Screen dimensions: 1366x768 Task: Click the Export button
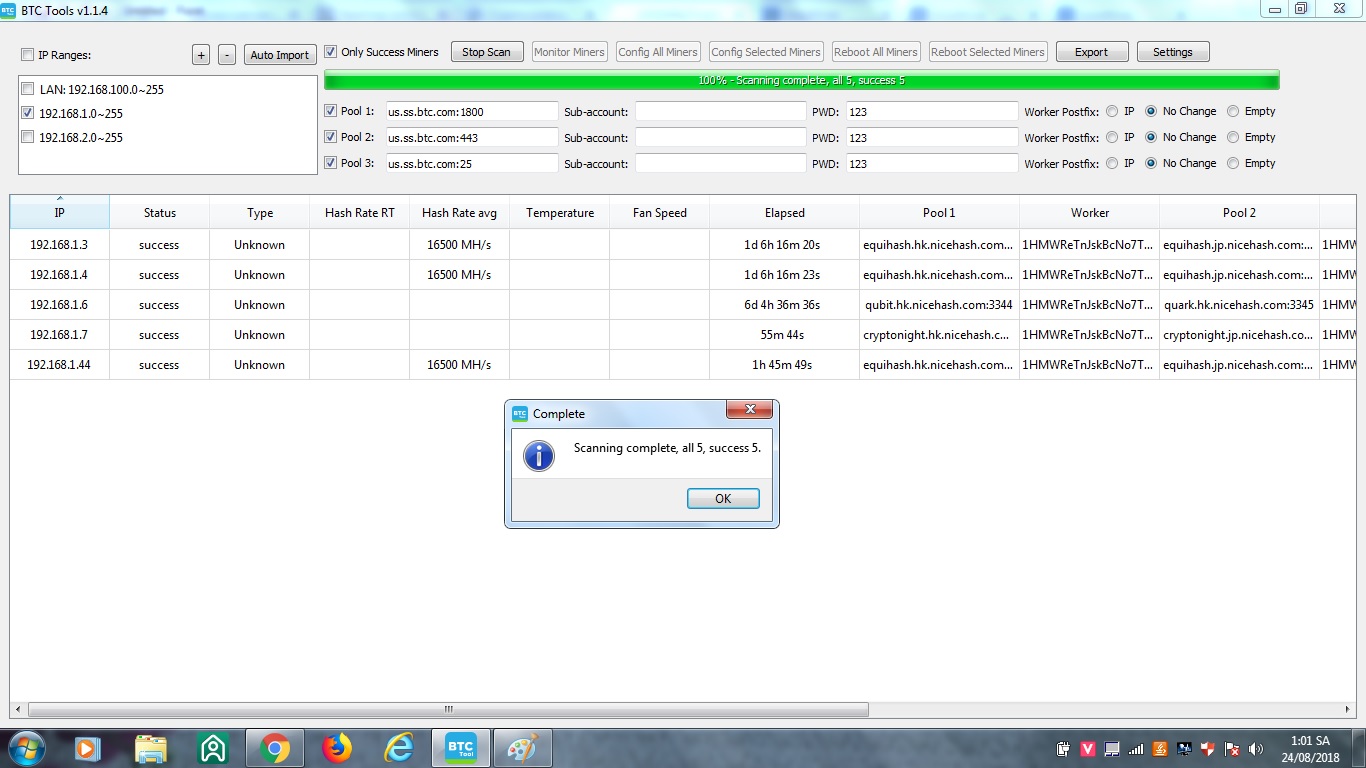(1091, 52)
